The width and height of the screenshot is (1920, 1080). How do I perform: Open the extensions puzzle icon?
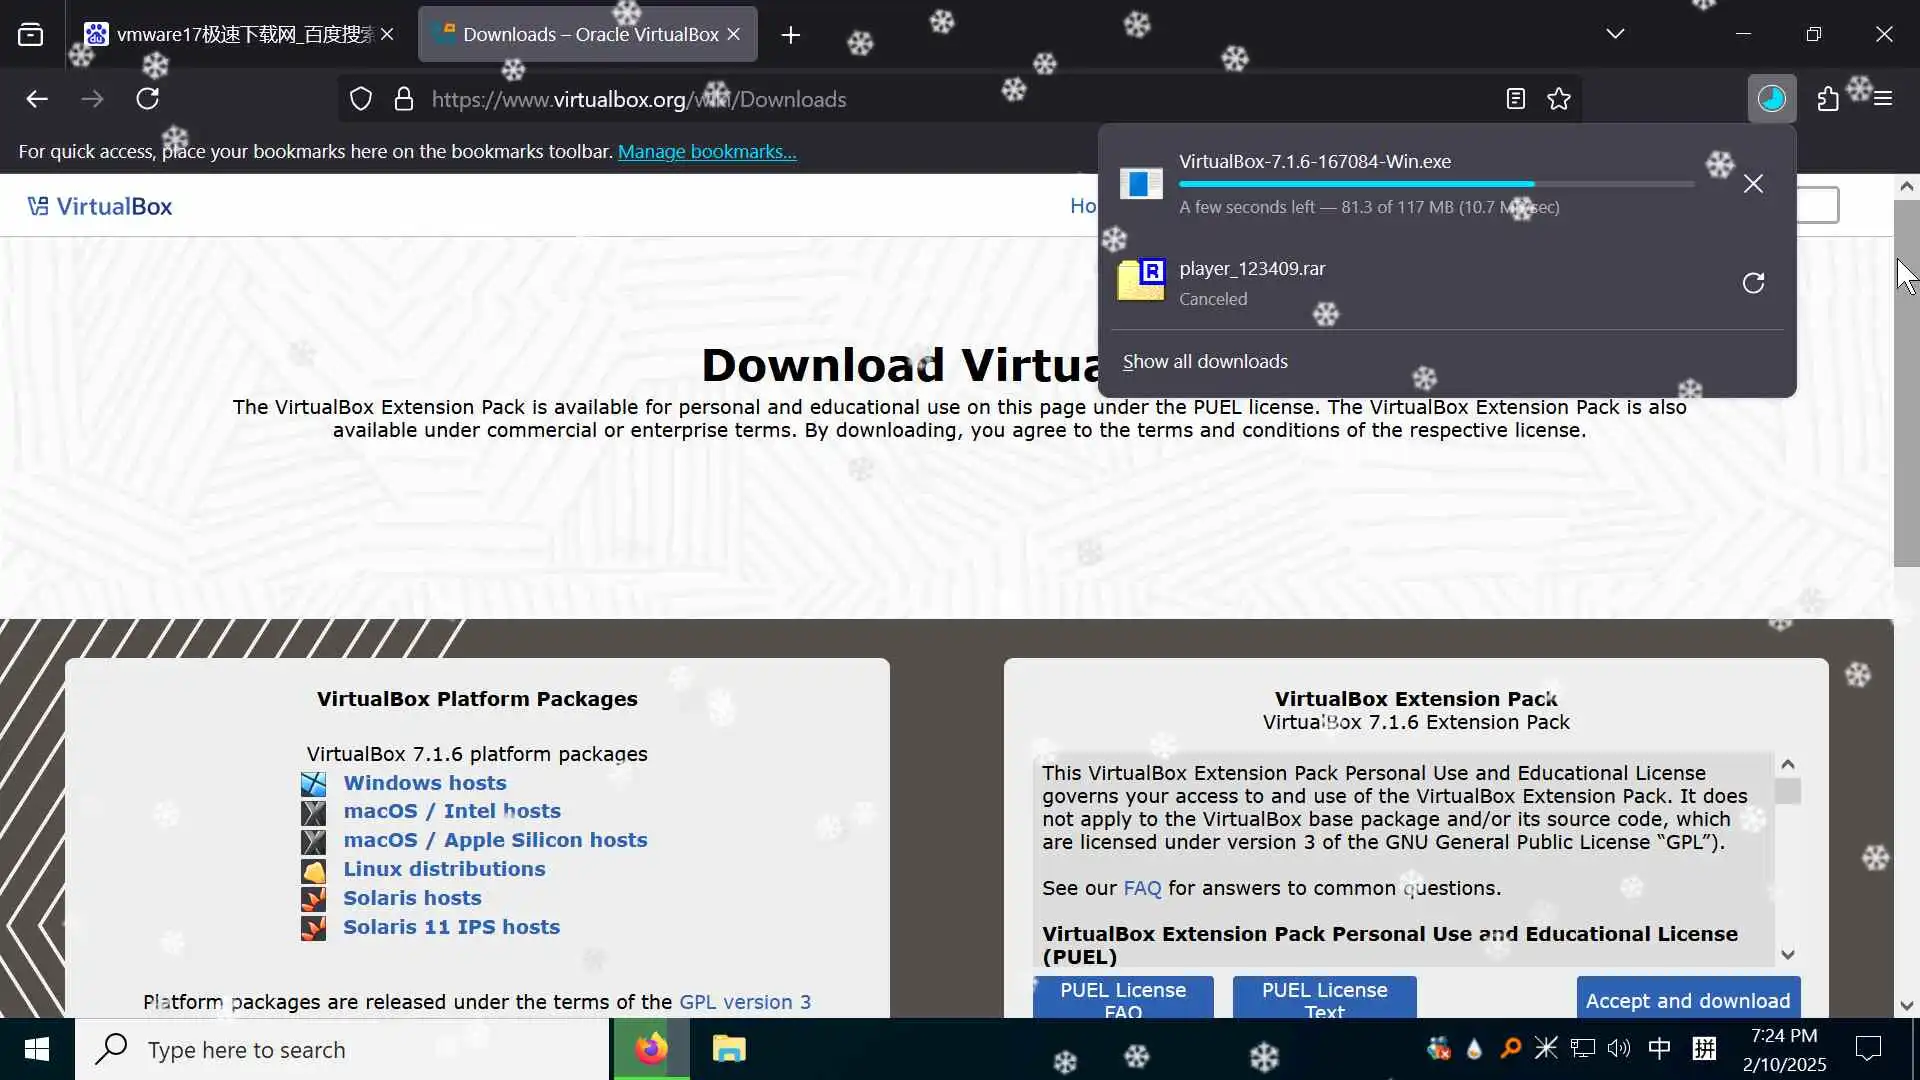tap(1828, 99)
